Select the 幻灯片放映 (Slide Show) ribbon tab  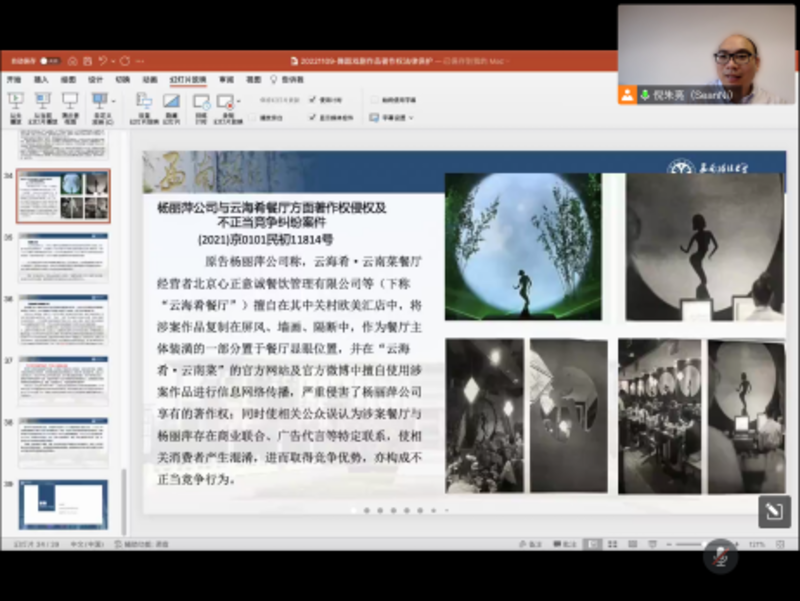tap(188, 80)
